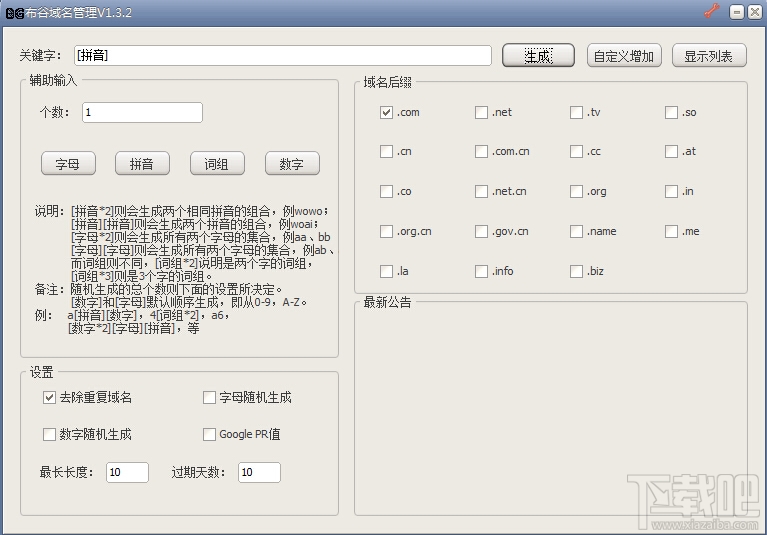The height and width of the screenshot is (535, 767).
Task: Select the .org suffix checkbox
Action: [x=576, y=191]
